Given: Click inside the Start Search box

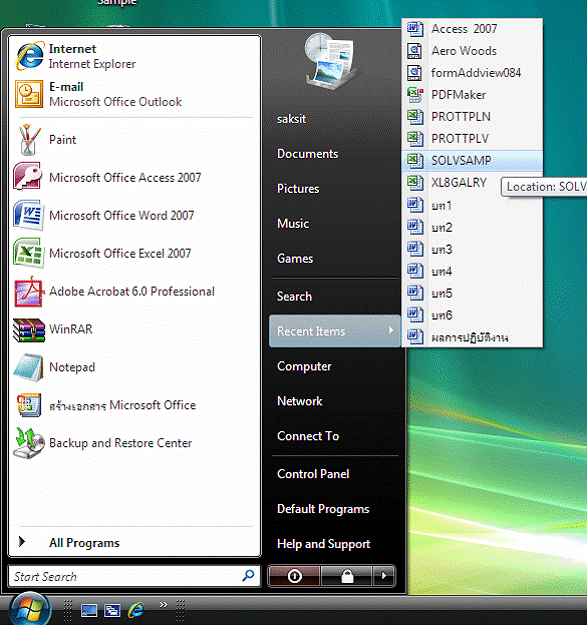Looking at the screenshot, I should click(134, 576).
